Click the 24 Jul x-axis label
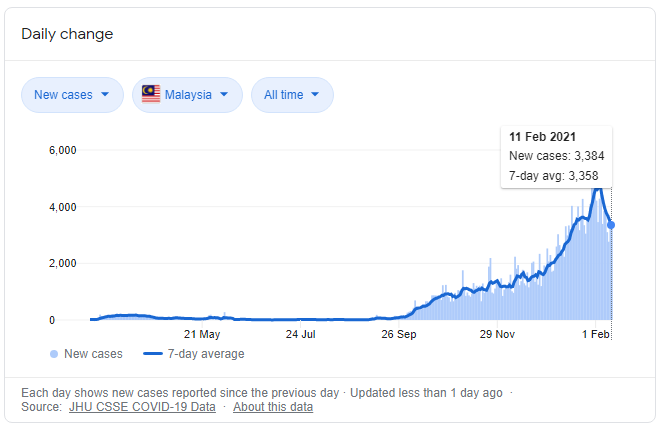Image resolution: width=662 pixels, height=430 pixels. (300, 334)
